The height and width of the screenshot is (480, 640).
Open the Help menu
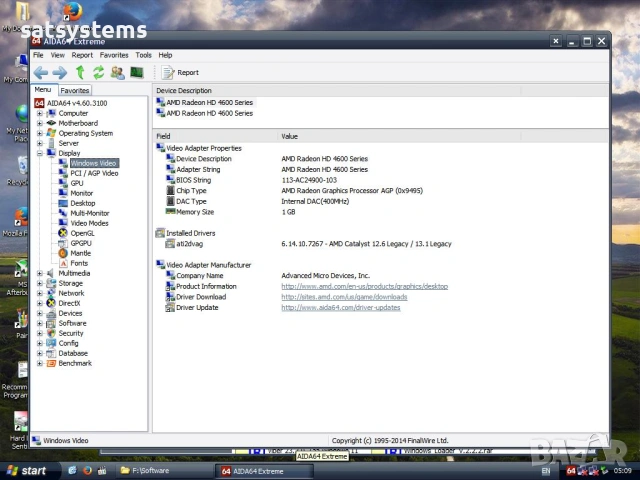point(165,55)
